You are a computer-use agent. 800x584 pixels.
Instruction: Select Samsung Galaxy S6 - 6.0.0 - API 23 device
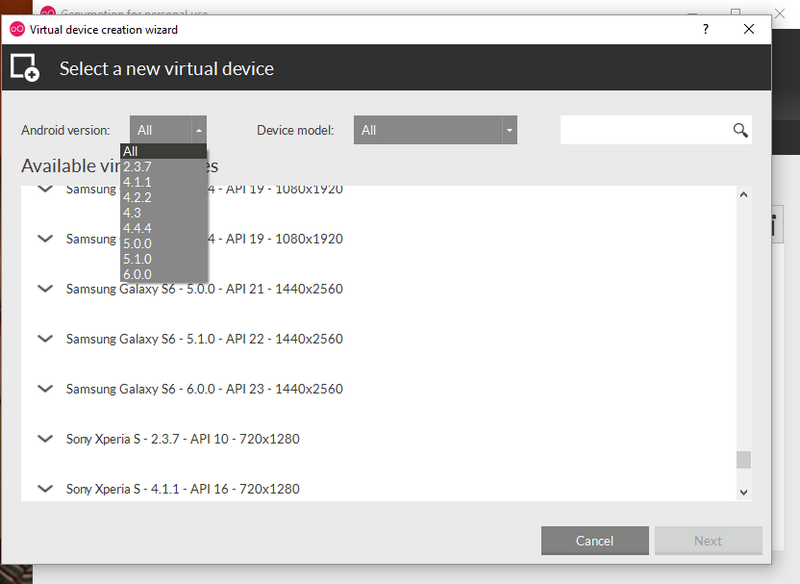(204, 389)
